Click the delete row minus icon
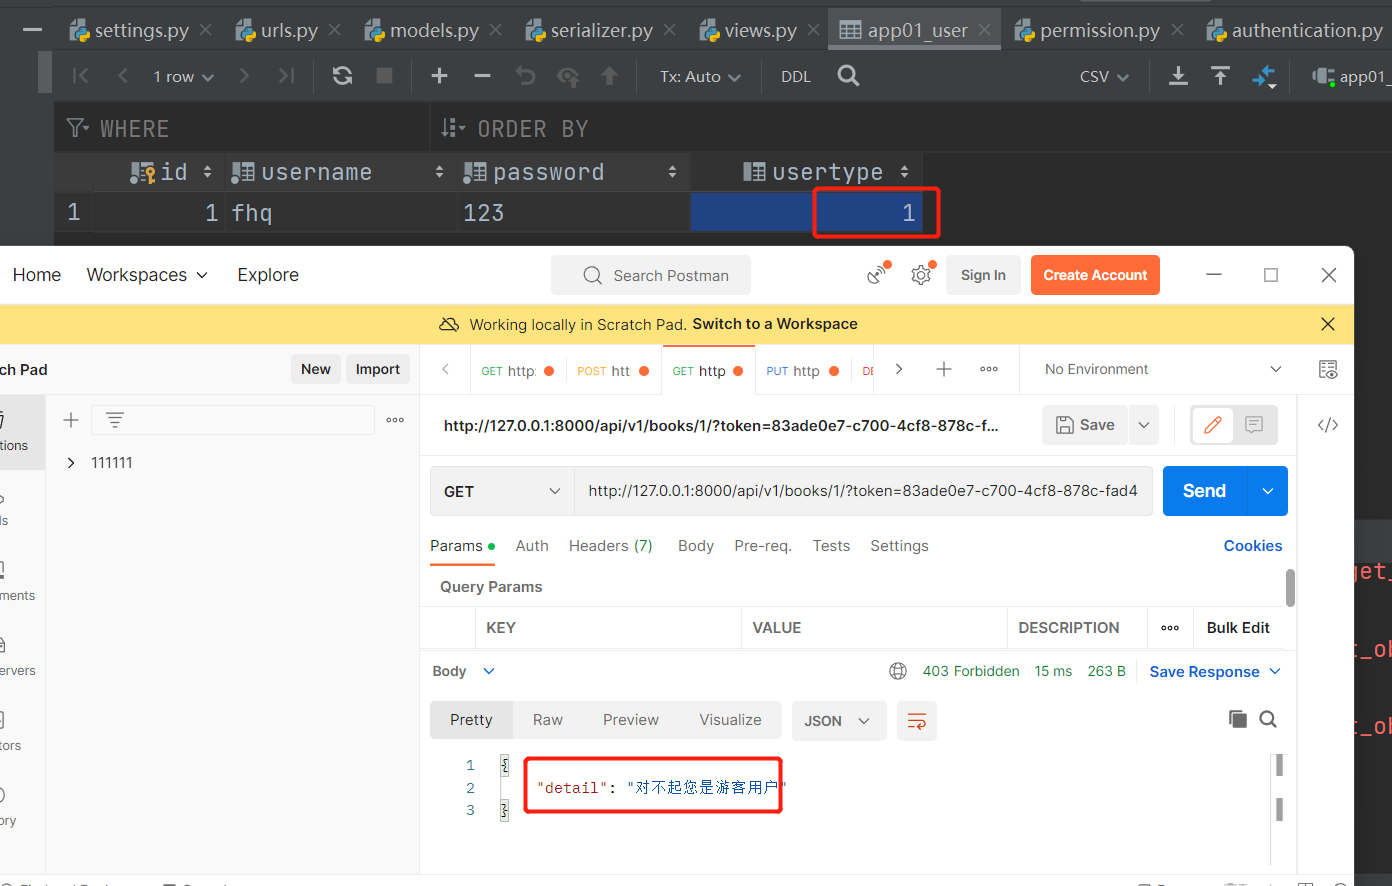The width and height of the screenshot is (1392, 886). pyautogui.click(x=482, y=76)
